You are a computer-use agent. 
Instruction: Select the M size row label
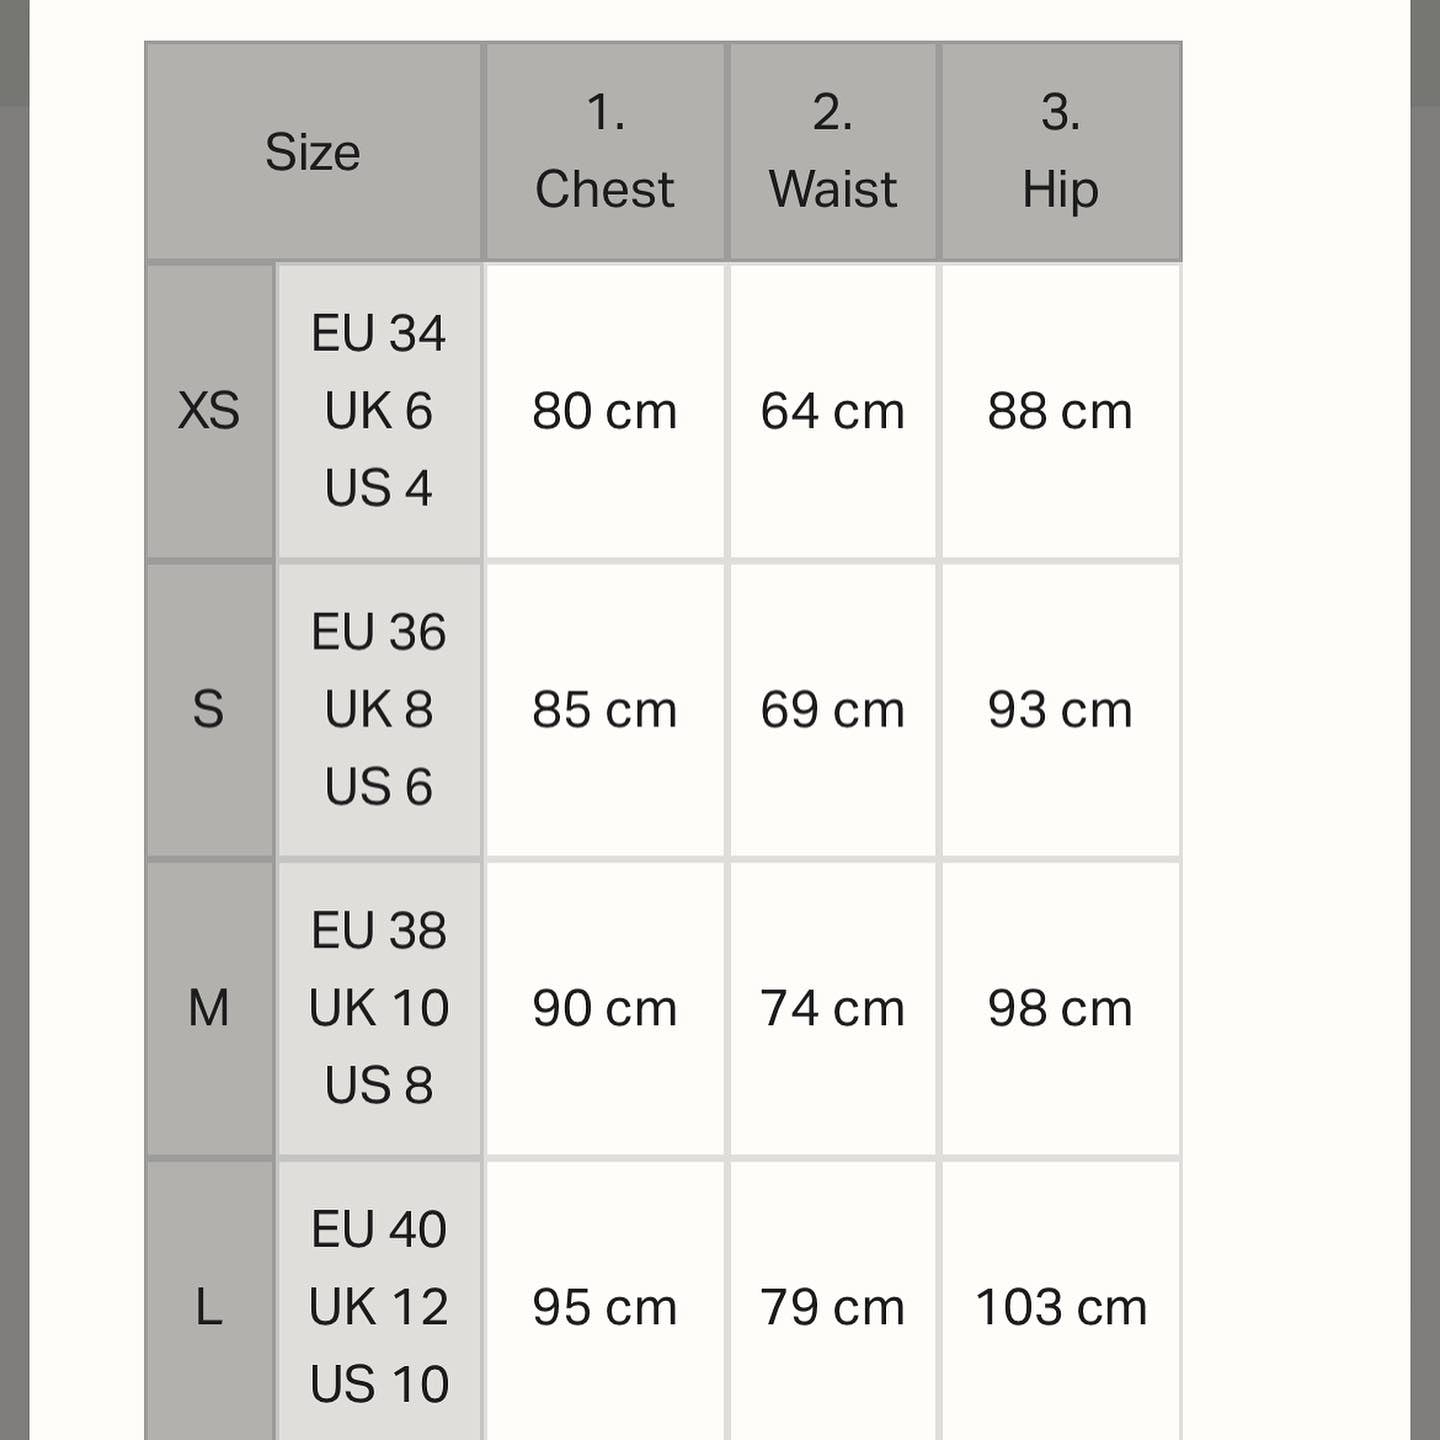click(209, 1008)
